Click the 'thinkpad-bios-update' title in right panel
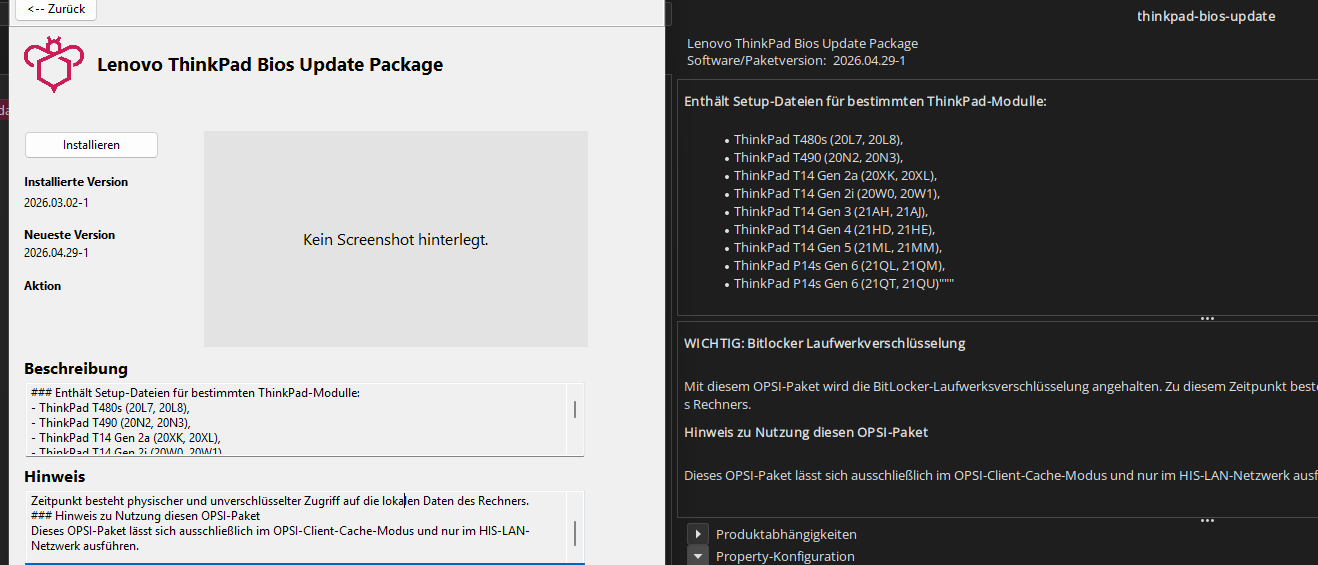This screenshot has width=1318, height=565. (1206, 16)
